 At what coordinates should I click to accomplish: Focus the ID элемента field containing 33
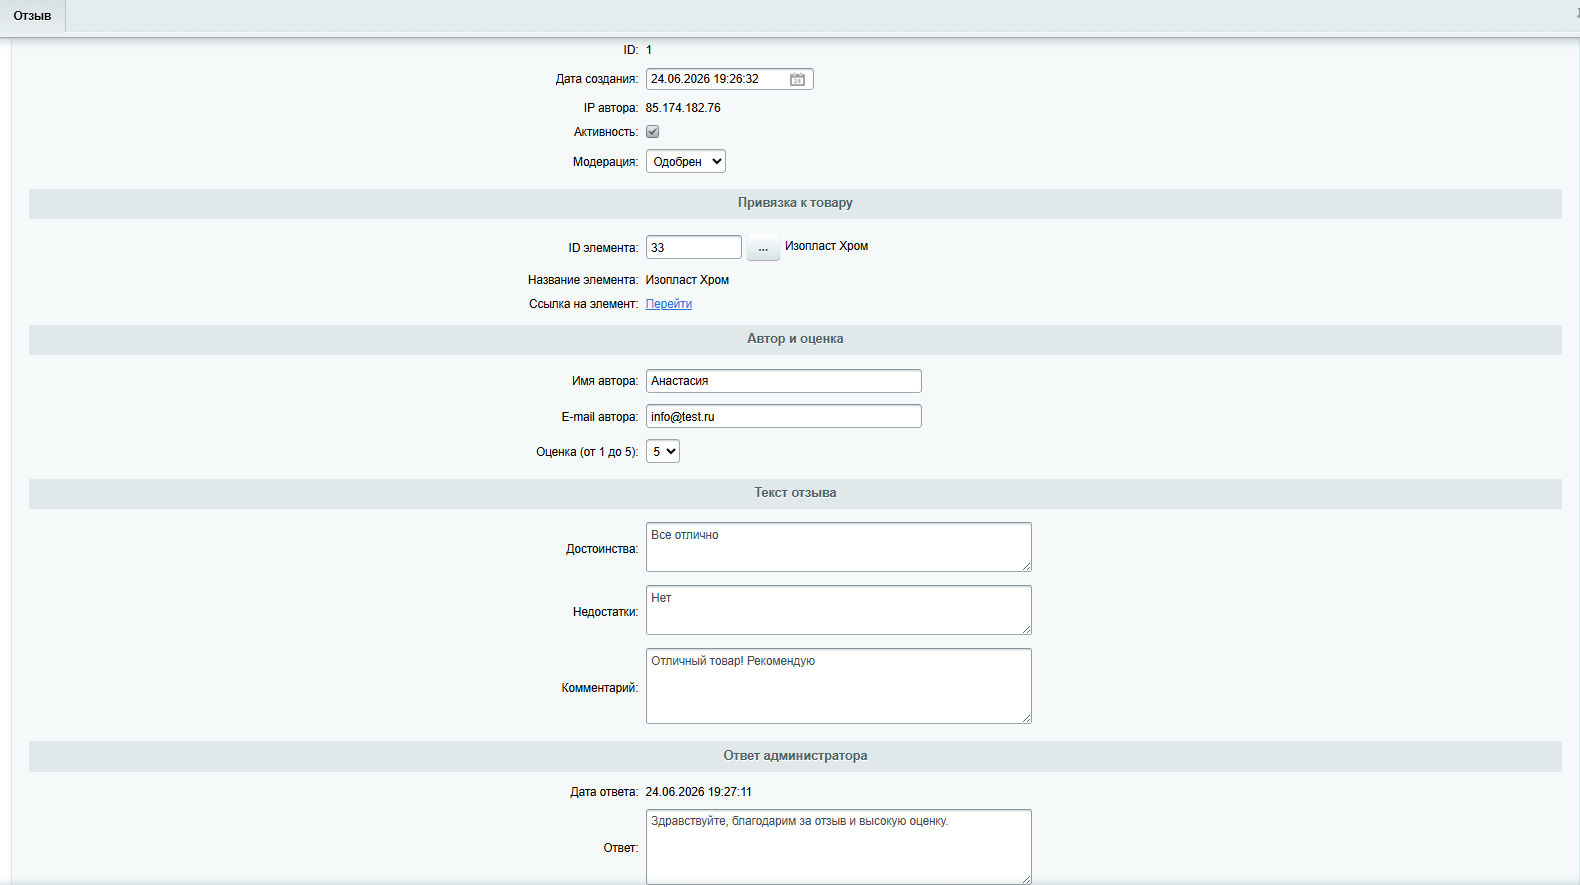tap(694, 247)
